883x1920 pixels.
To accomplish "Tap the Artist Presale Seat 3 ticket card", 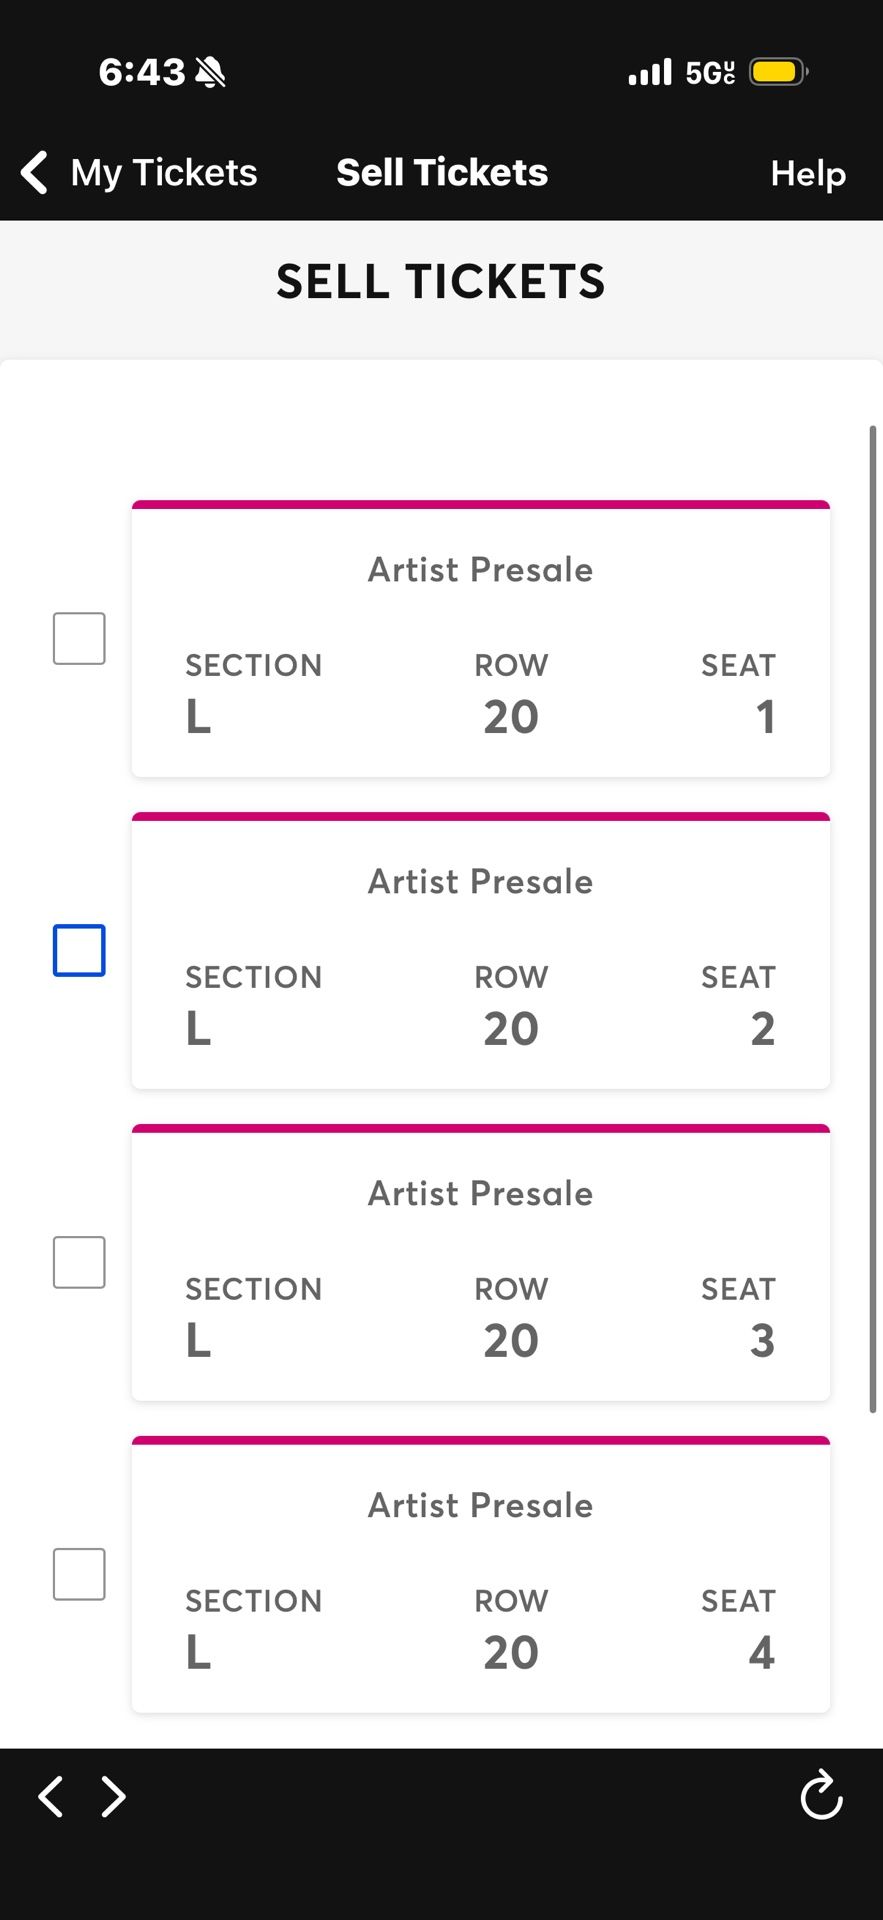I will pyautogui.click(x=481, y=1264).
